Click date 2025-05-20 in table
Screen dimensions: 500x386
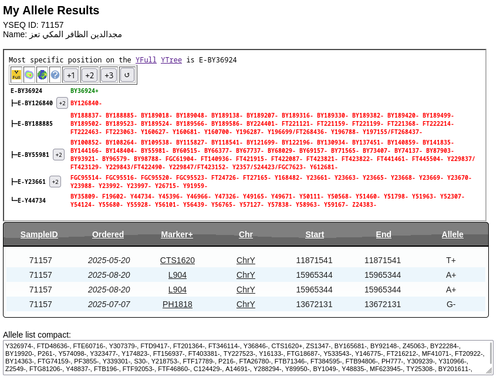(109, 260)
